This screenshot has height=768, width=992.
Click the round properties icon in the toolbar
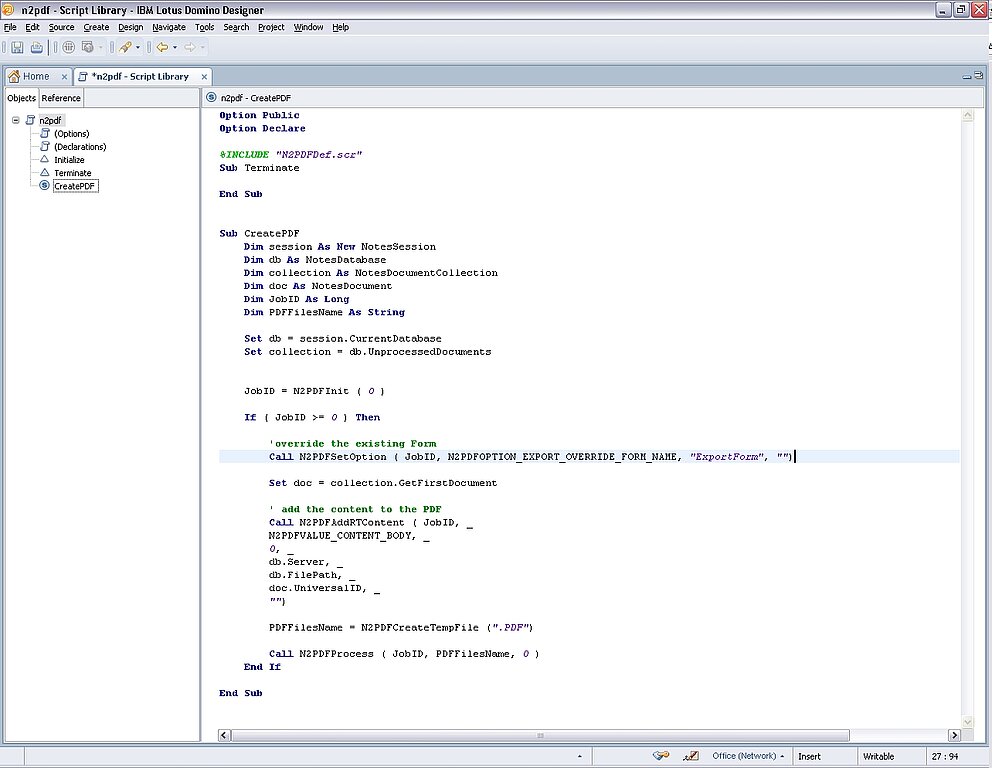click(x=69, y=47)
